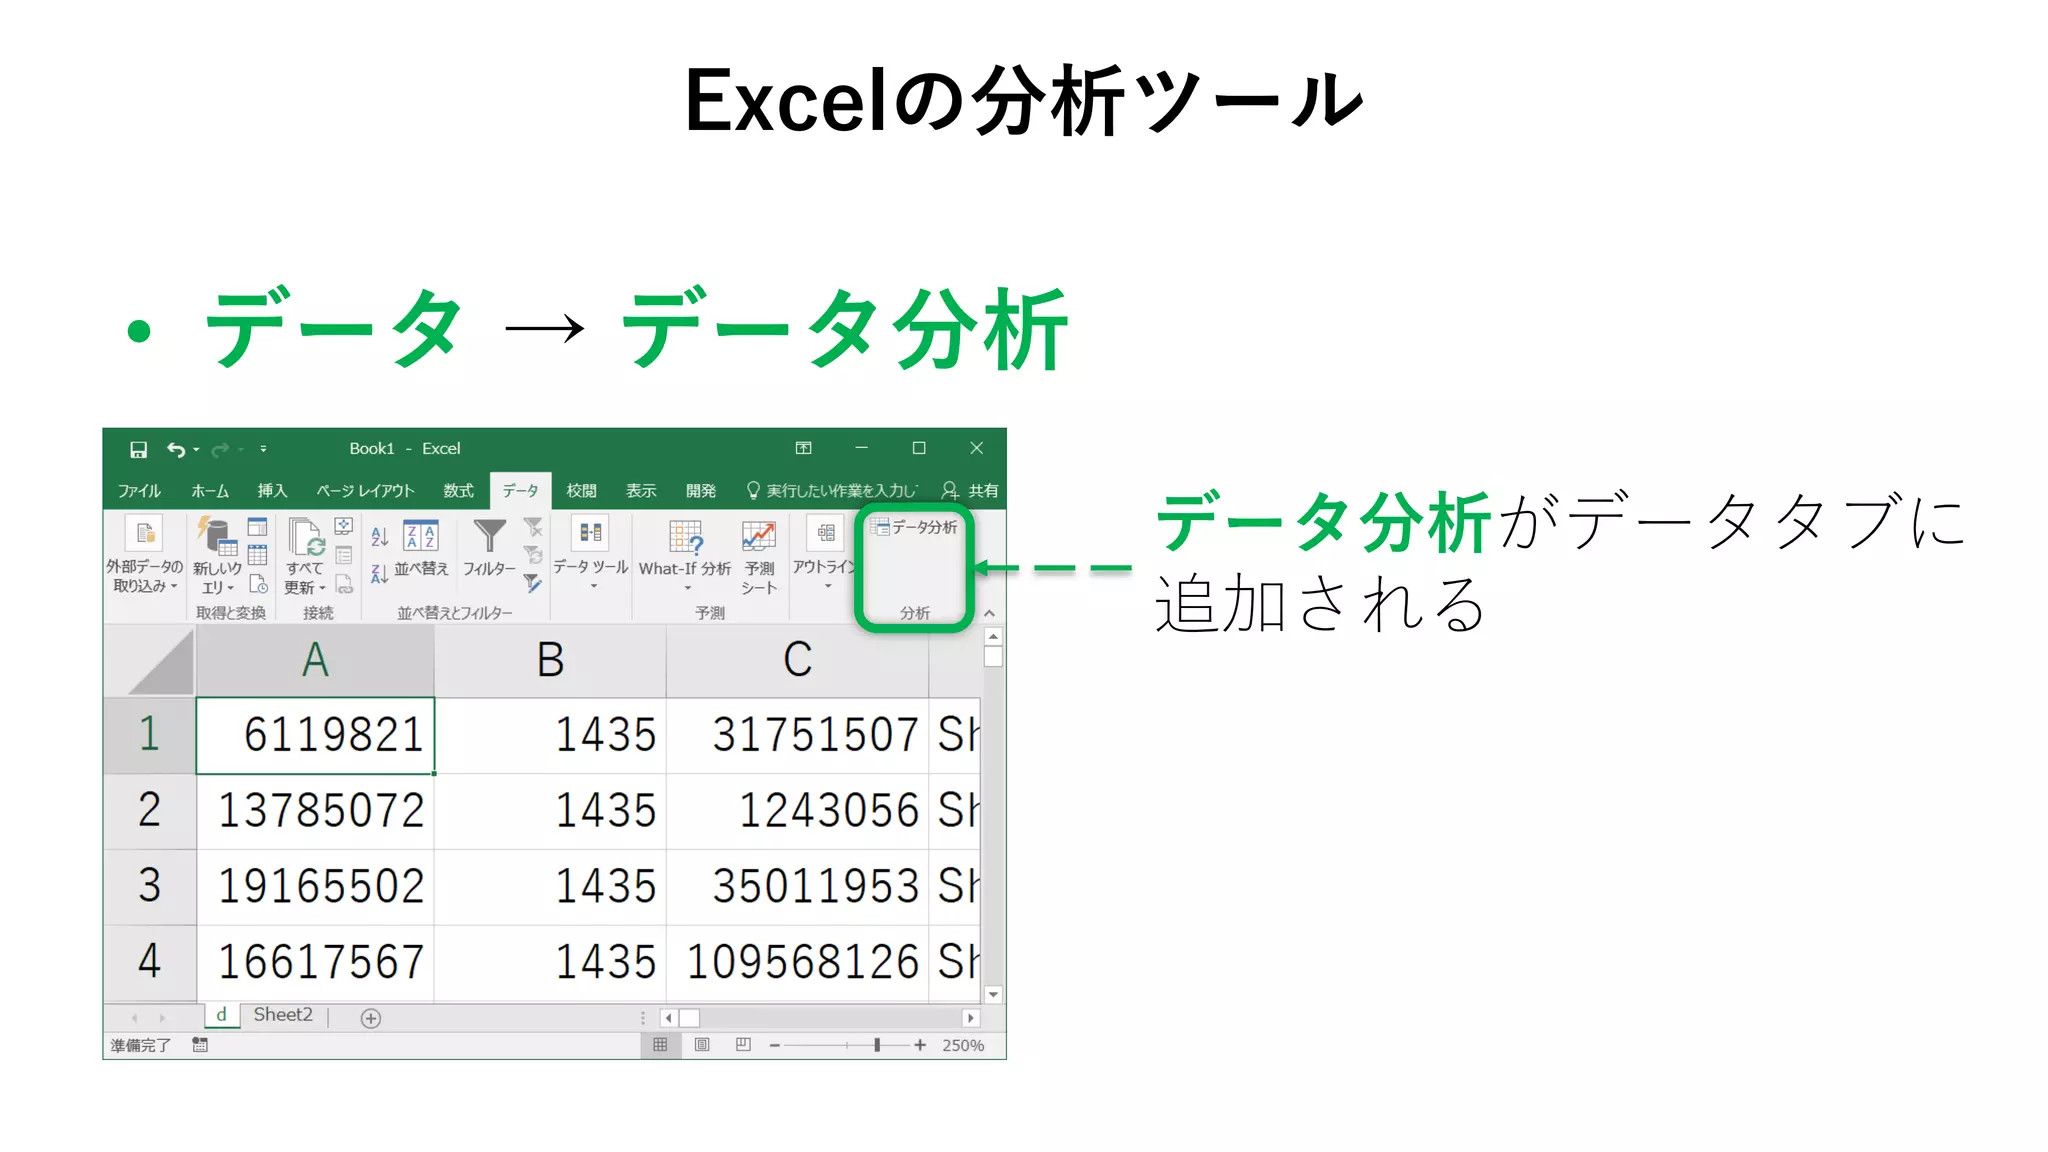Image resolution: width=2048 pixels, height=1152 pixels.
Task: Click the データ分析 button
Action: pos(914,527)
